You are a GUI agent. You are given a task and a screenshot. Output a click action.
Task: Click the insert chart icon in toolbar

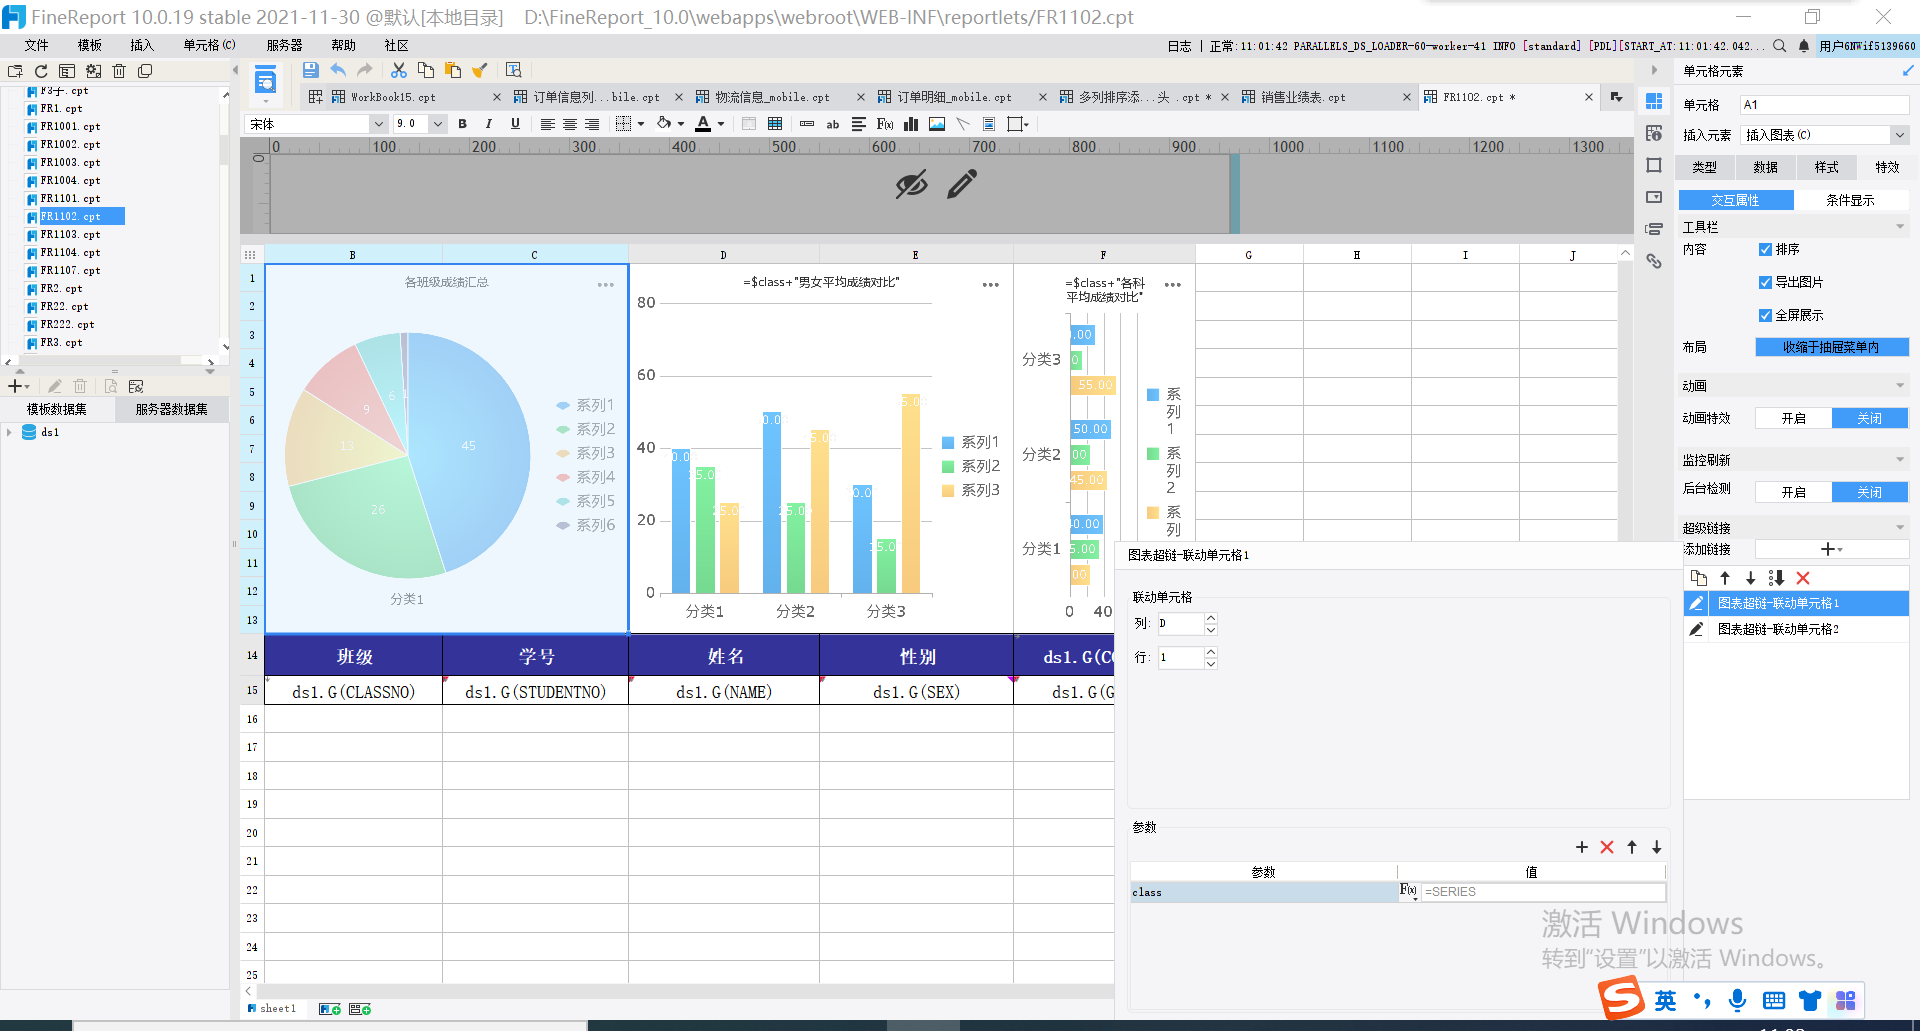point(911,124)
